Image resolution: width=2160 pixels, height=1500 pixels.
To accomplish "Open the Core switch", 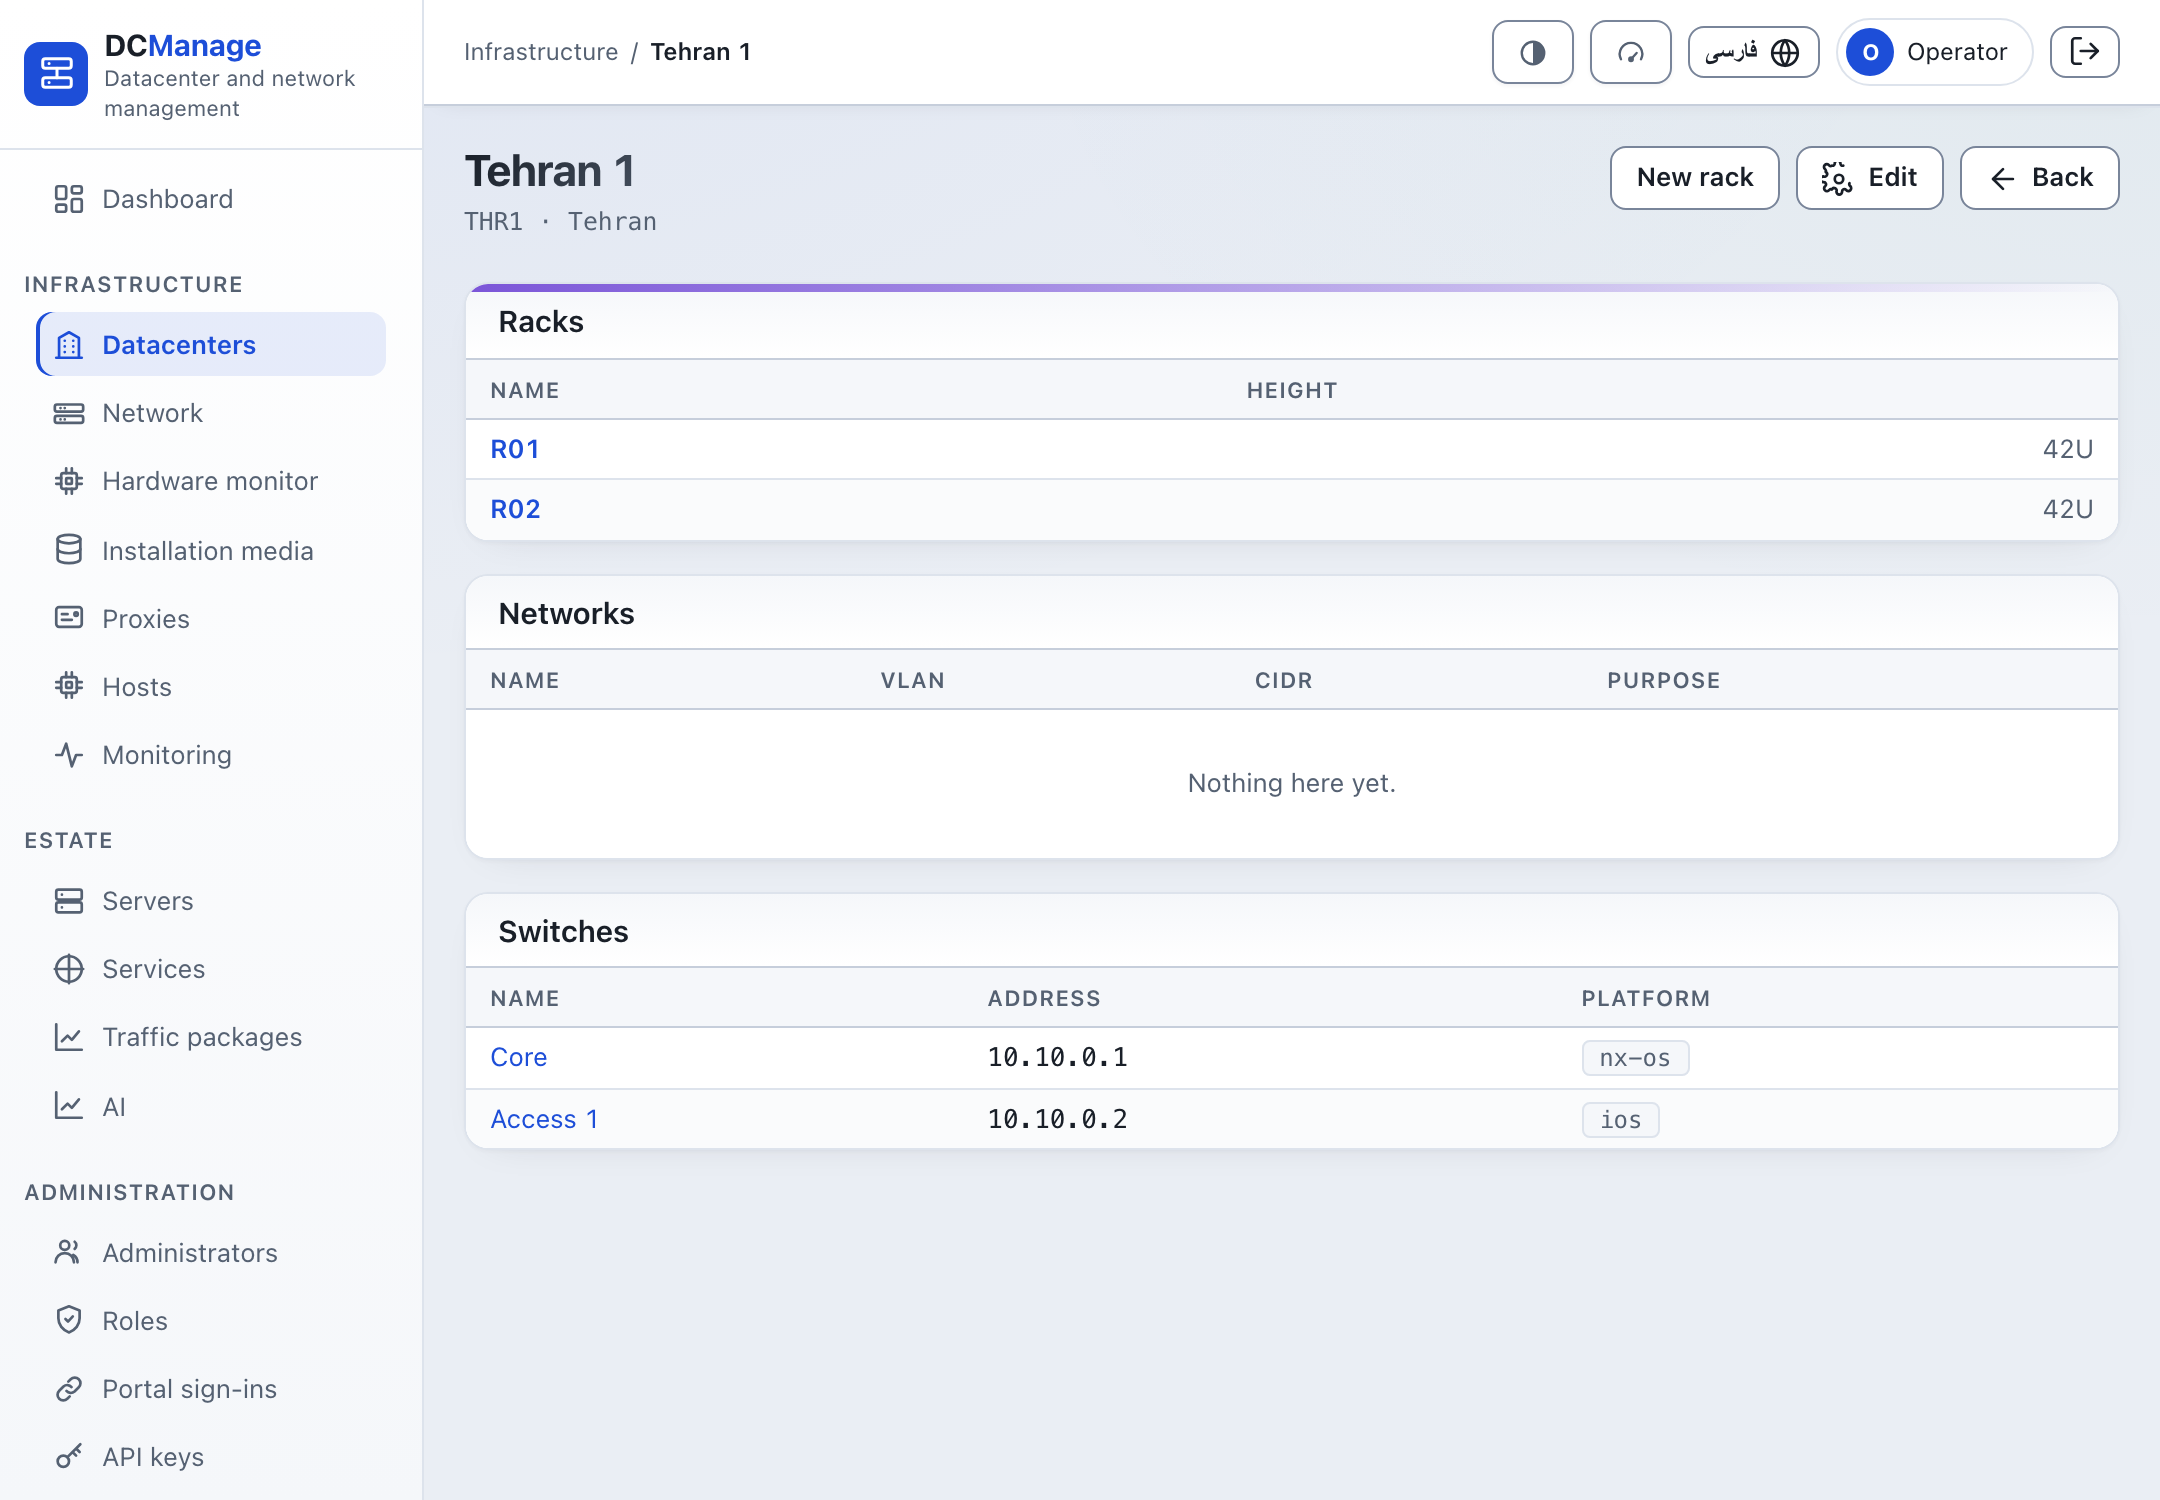I will pos(519,1057).
